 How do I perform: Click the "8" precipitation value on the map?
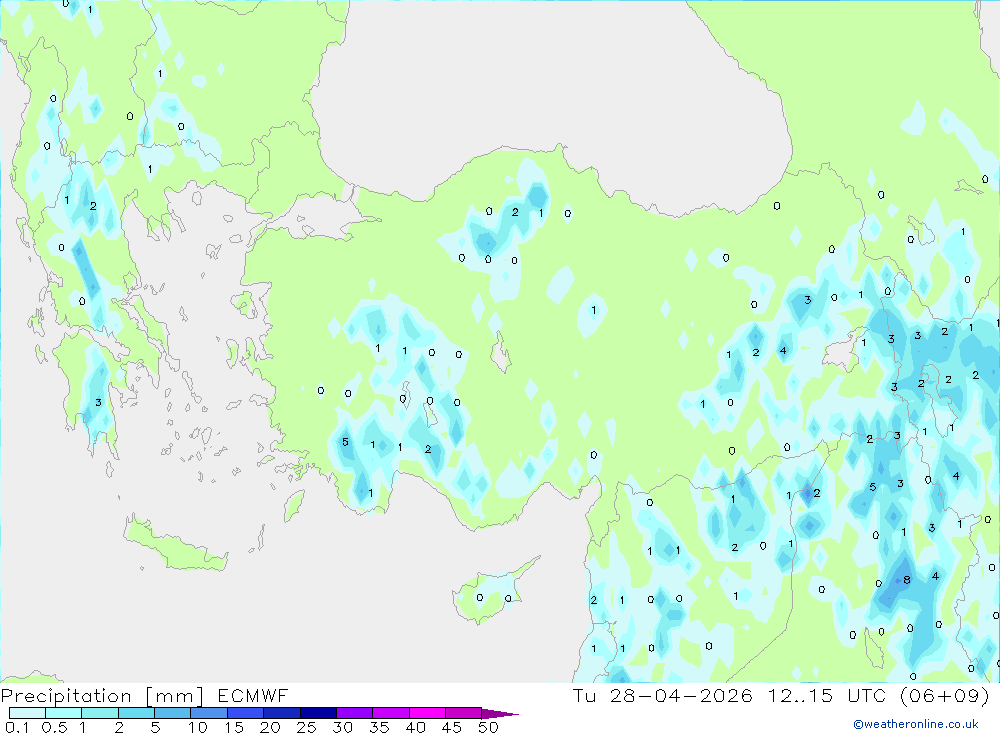click(x=907, y=580)
